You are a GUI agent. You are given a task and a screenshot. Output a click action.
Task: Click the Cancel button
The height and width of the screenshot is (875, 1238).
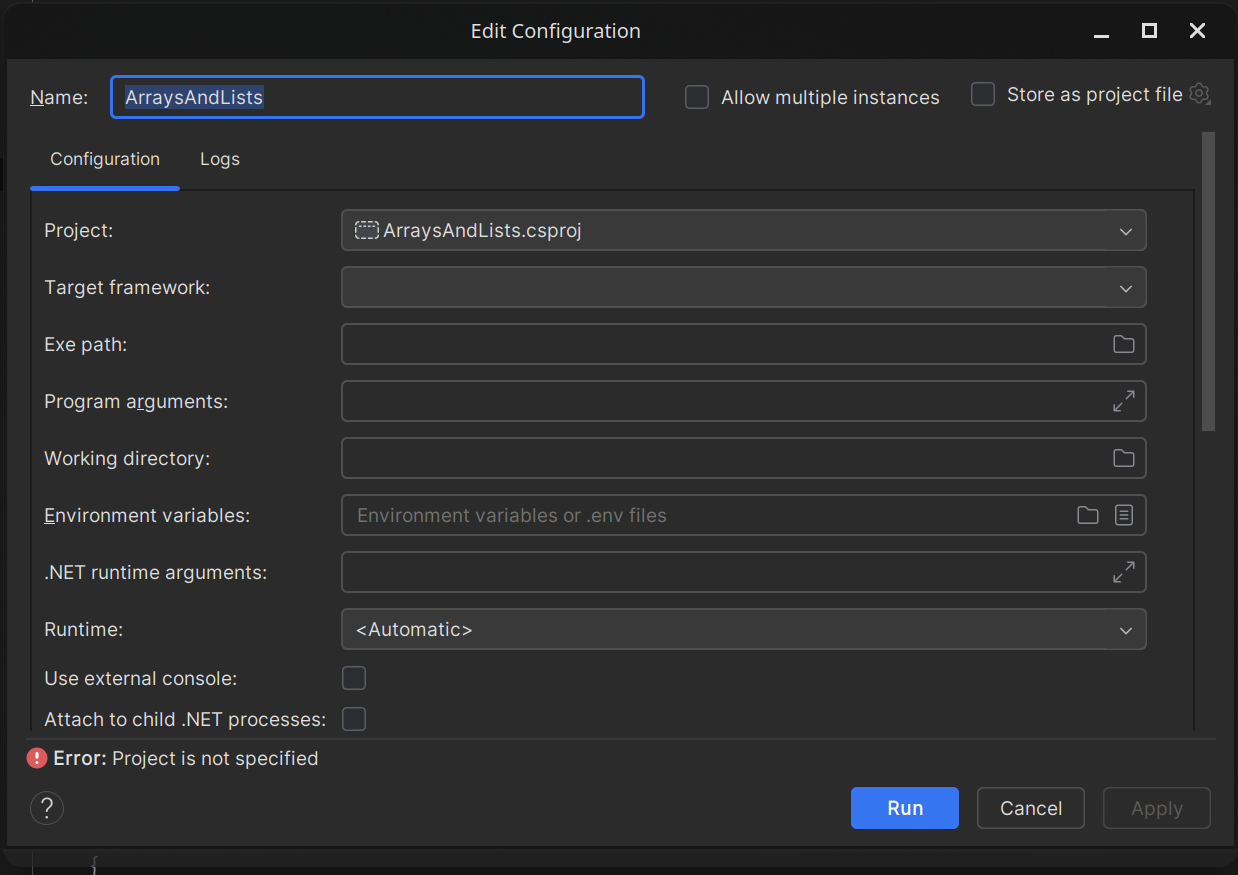[x=1030, y=808]
